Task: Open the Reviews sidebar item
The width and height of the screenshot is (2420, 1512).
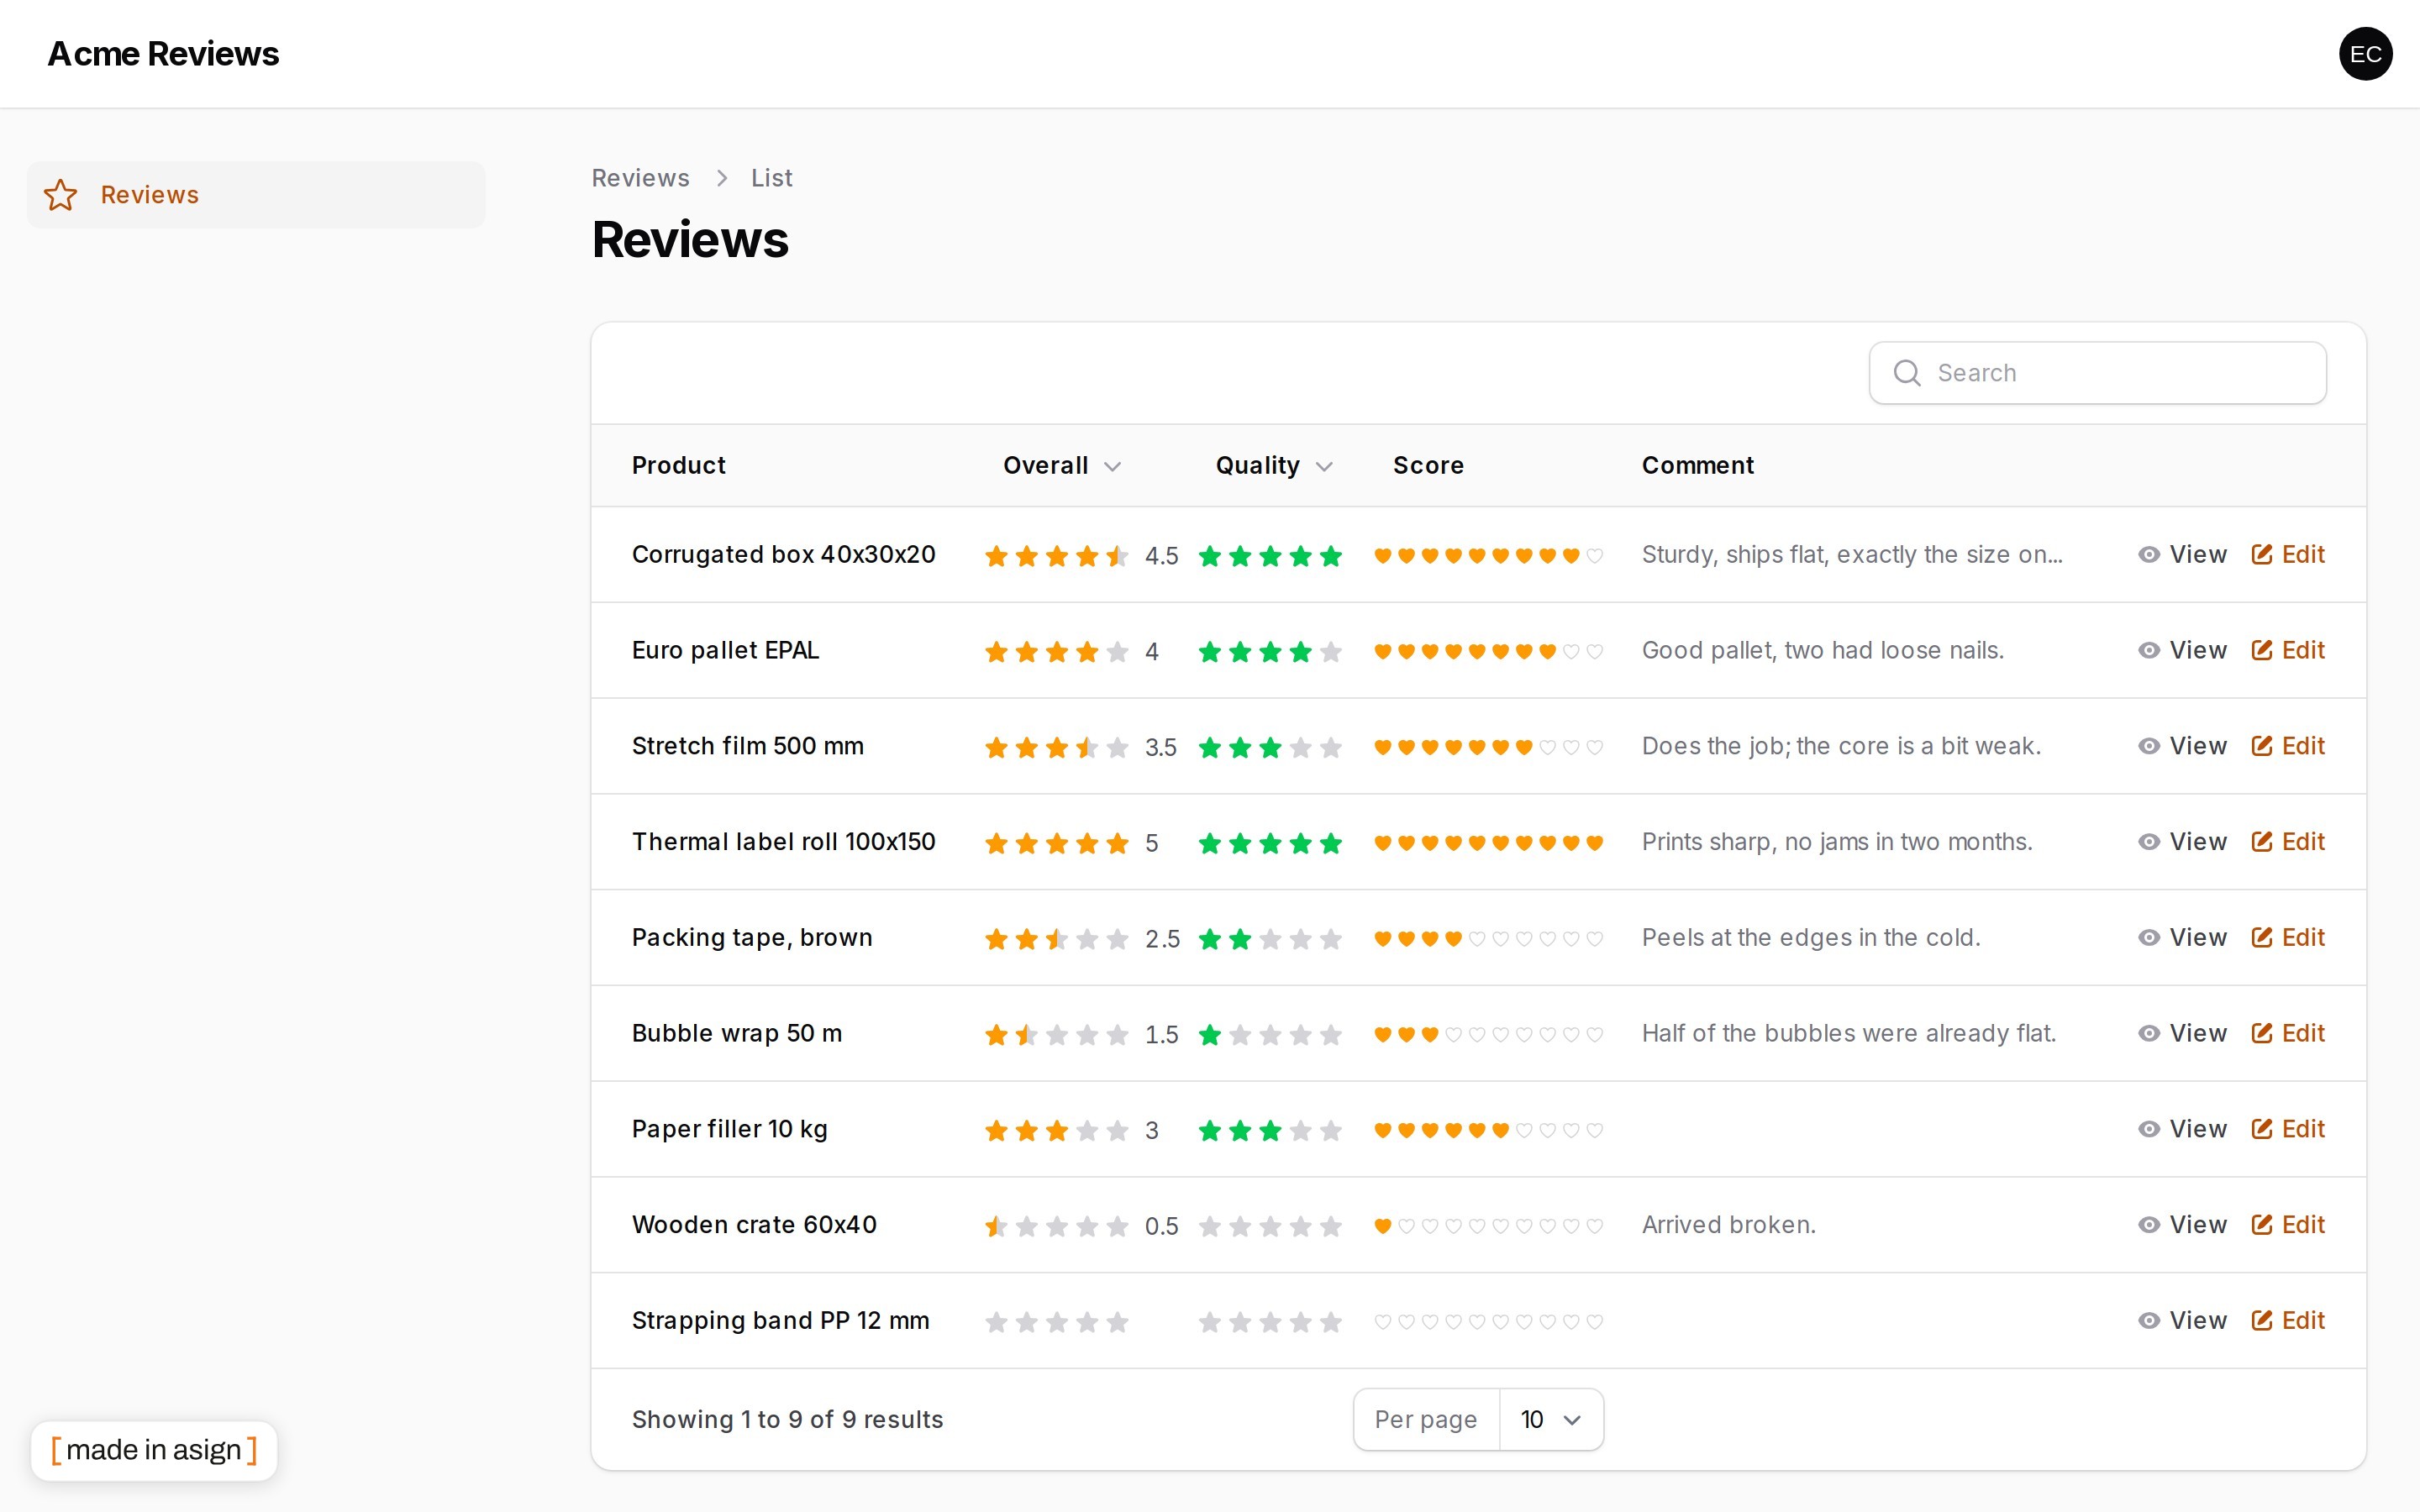Action: coord(256,195)
